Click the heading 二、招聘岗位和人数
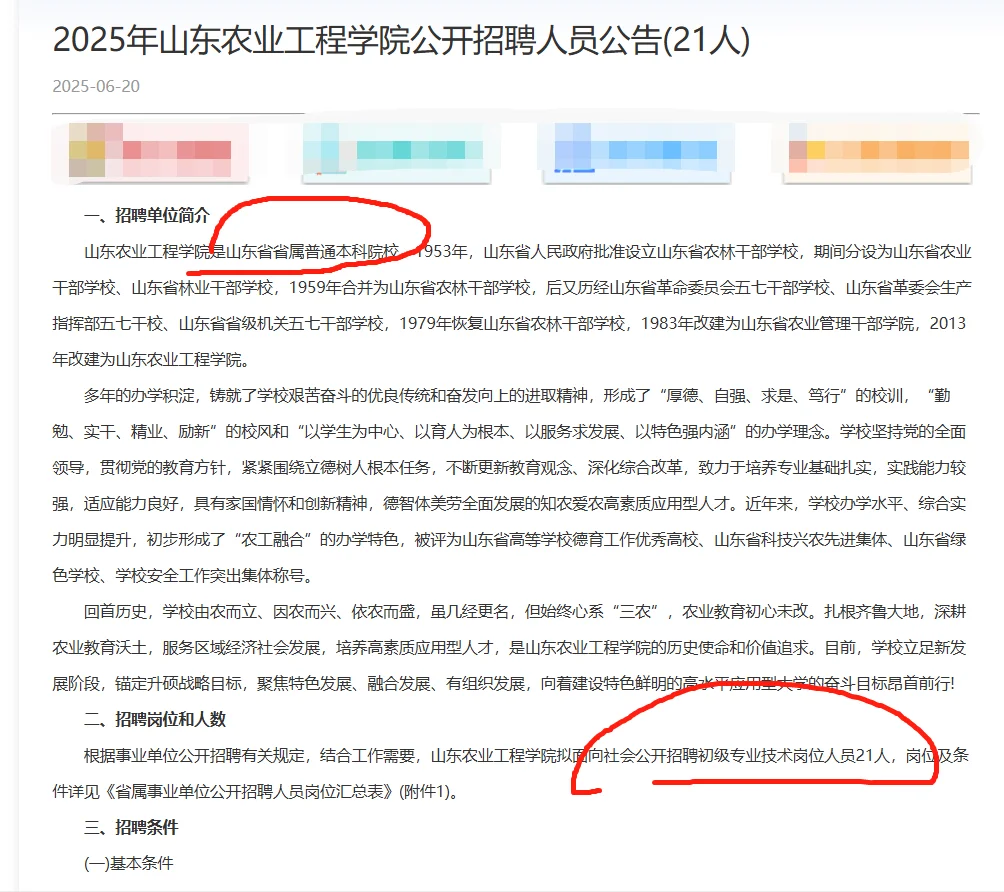Image resolution: width=1004 pixels, height=892 pixels. [x=155, y=719]
